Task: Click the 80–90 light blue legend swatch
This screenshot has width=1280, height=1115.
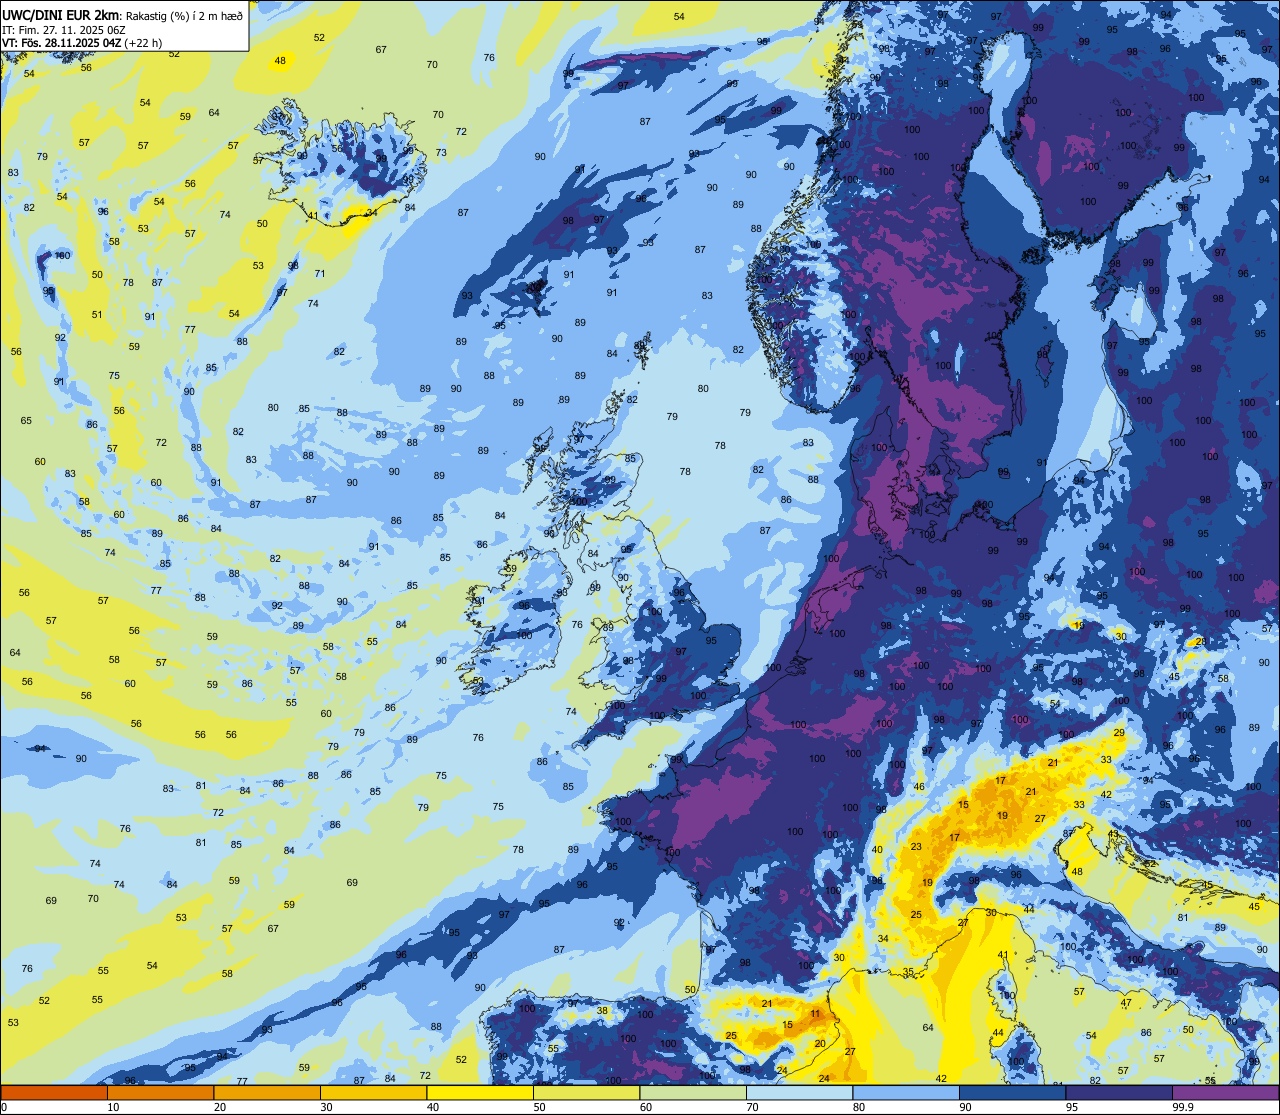Action: click(x=906, y=1092)
